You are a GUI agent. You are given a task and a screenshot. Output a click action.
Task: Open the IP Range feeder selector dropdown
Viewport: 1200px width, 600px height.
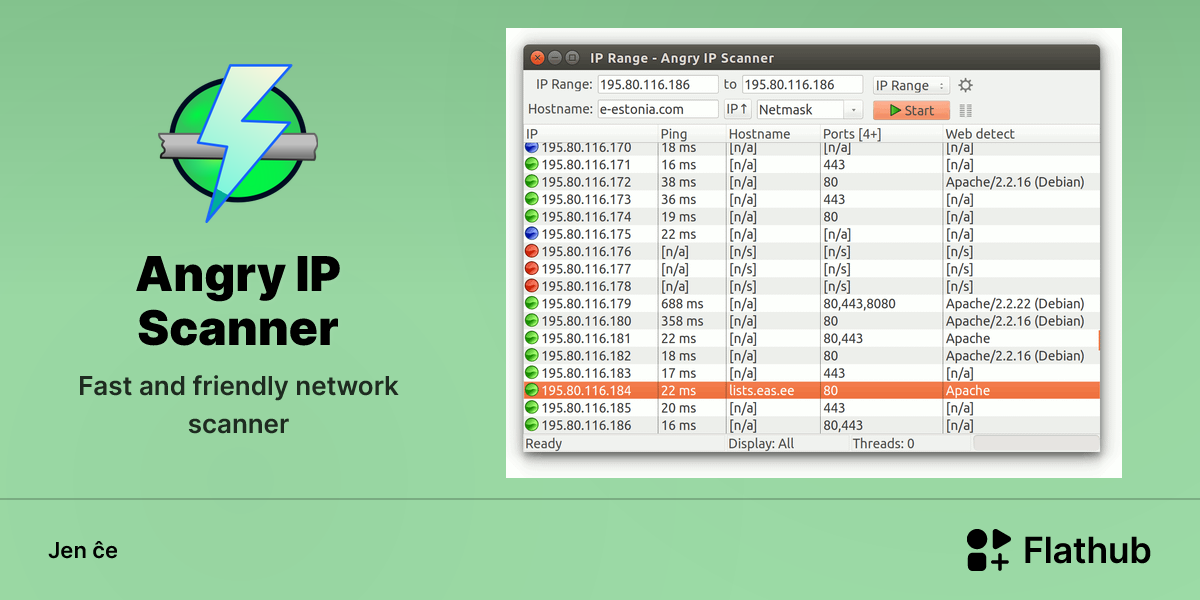(911, 86)
